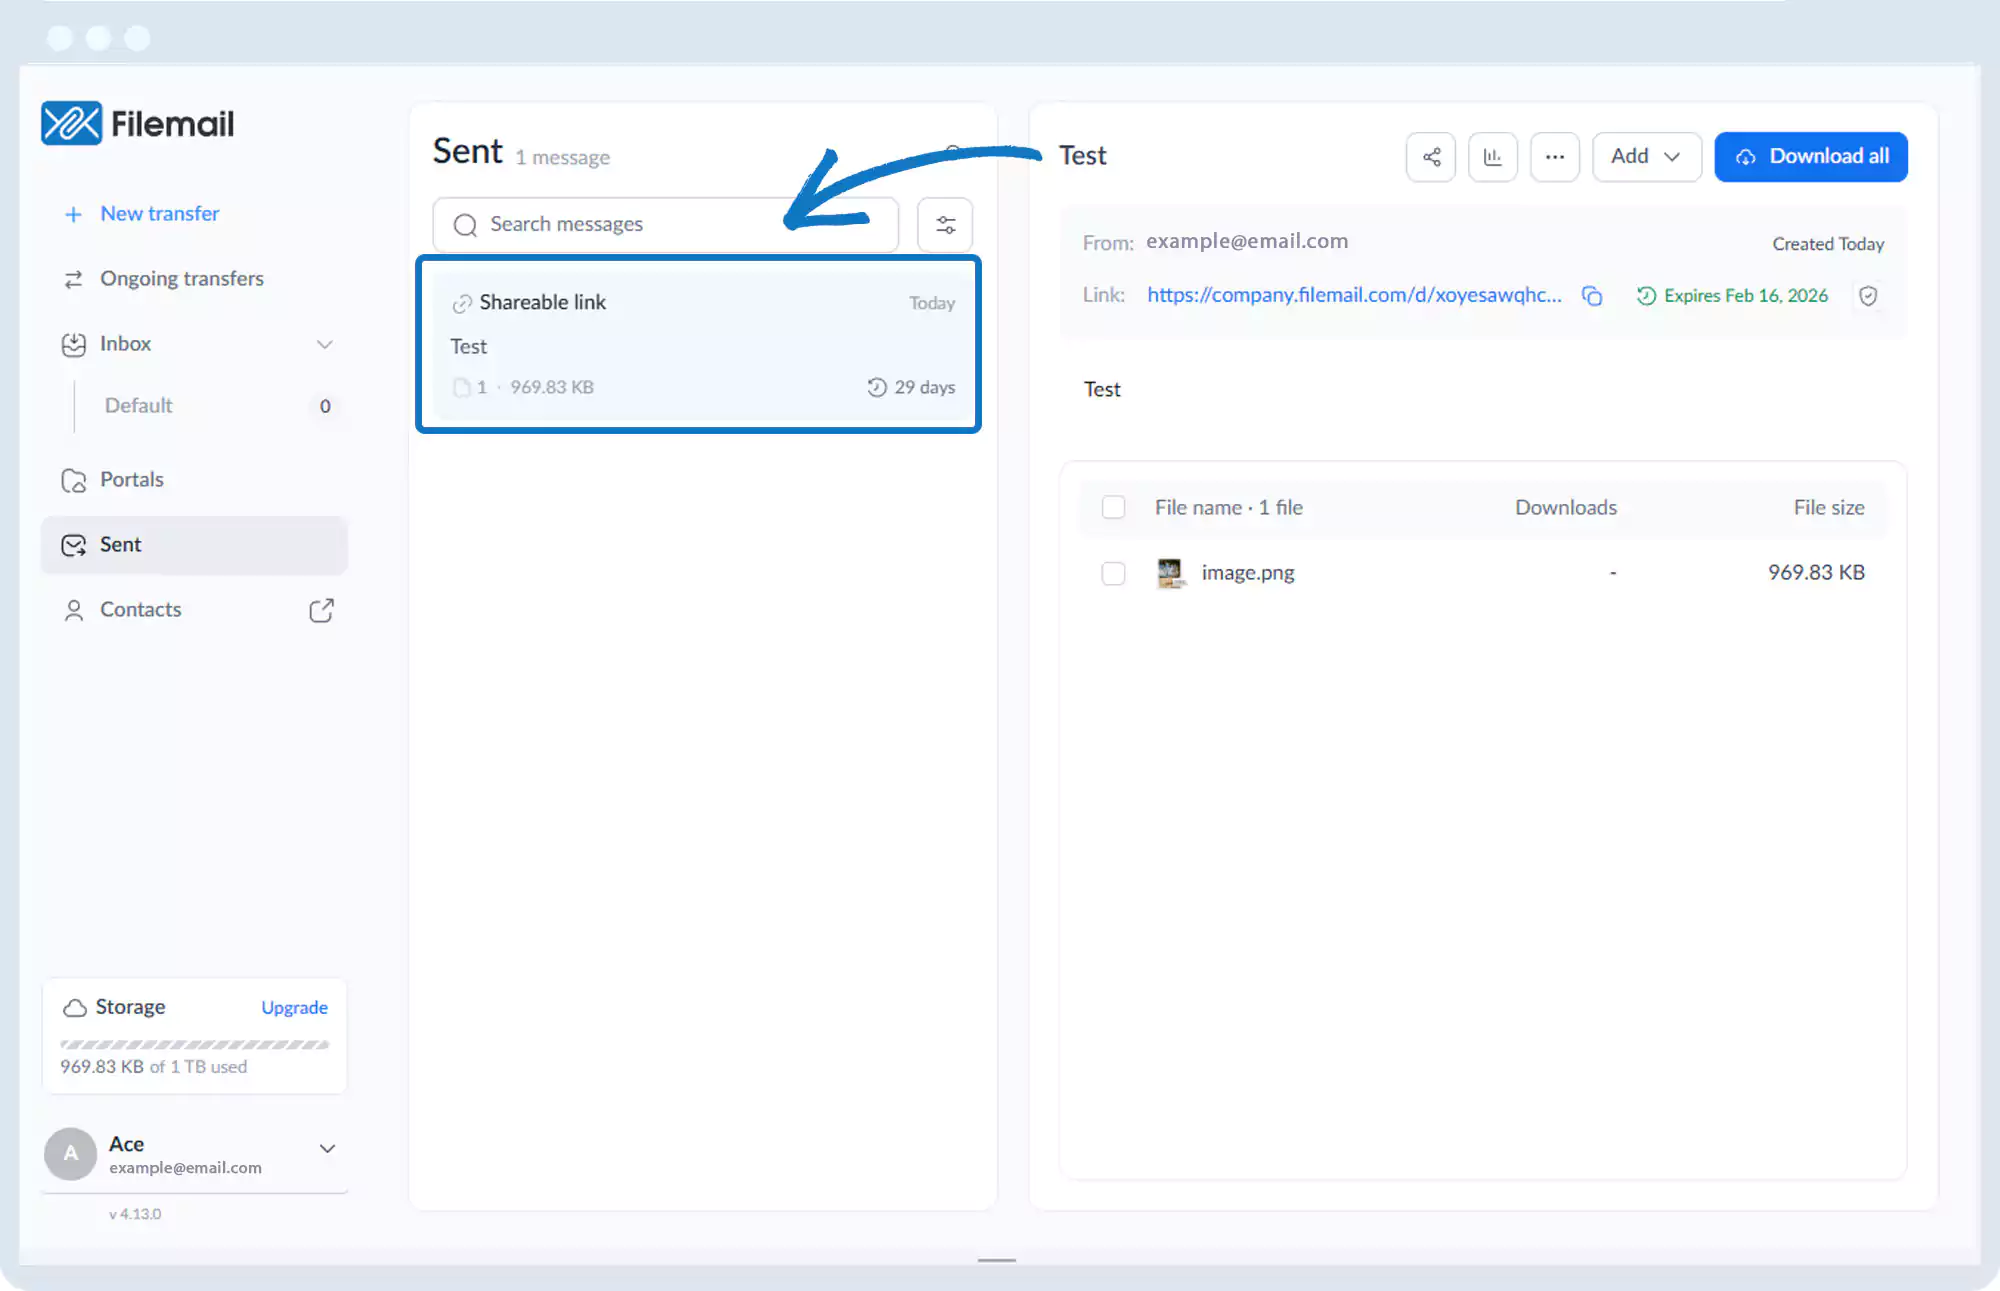Screen dimensions: 2000x1291
Task: Expand the Add dropdown
Action: 1646,157
